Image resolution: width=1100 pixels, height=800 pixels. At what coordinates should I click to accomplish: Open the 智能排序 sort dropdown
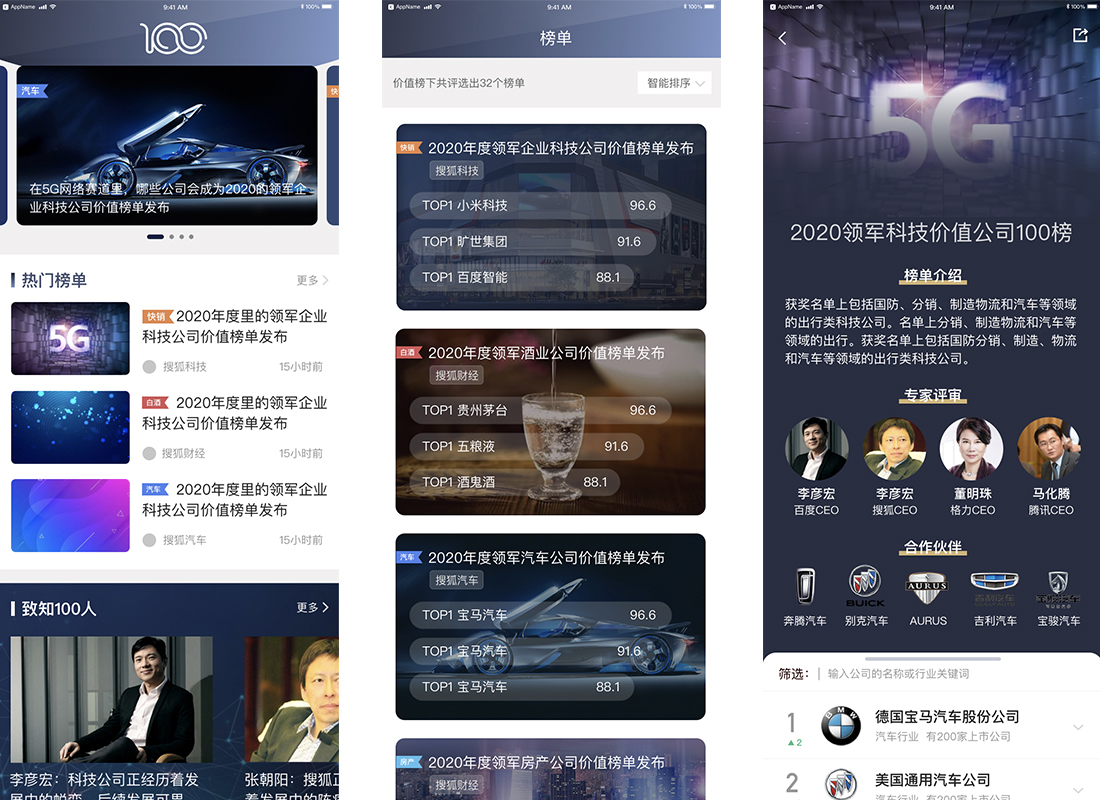click(x=674, y=83)
